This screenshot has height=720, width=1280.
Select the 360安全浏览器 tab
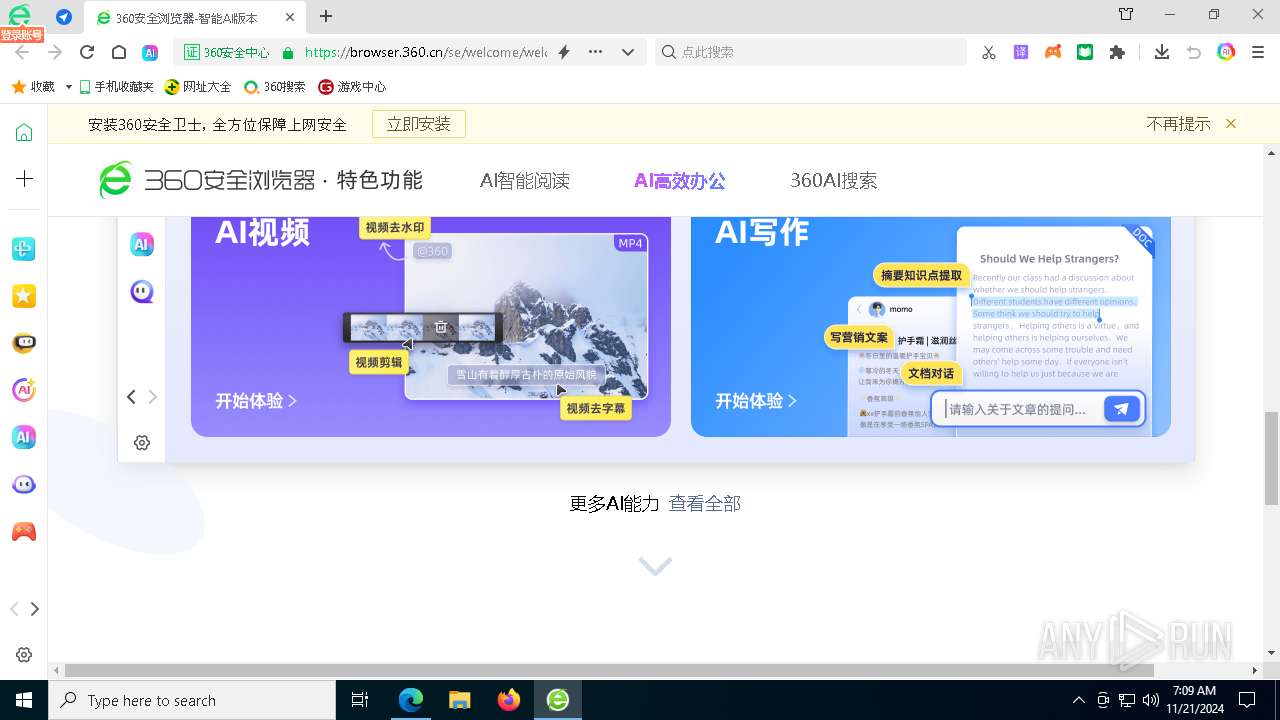click(x=196, y=17)
